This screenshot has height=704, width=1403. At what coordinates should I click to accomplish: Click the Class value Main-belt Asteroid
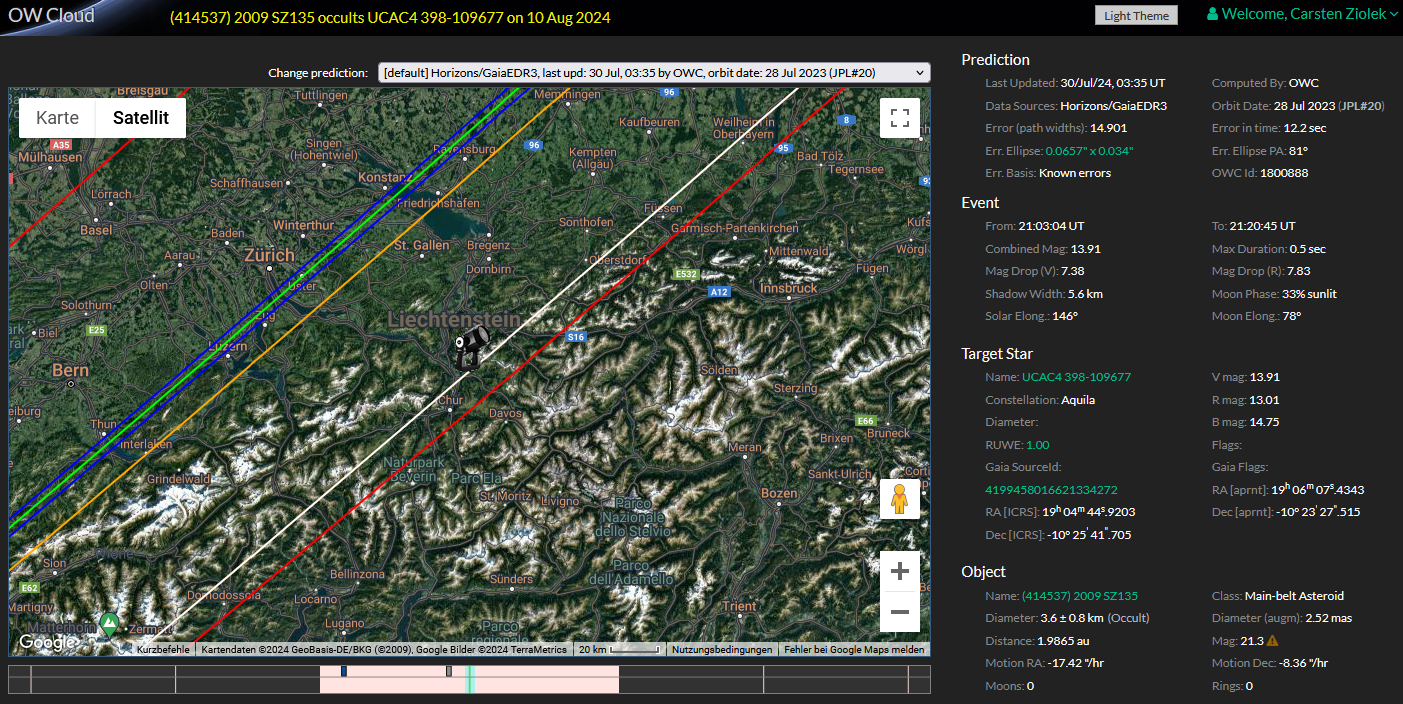[1295, 596]
